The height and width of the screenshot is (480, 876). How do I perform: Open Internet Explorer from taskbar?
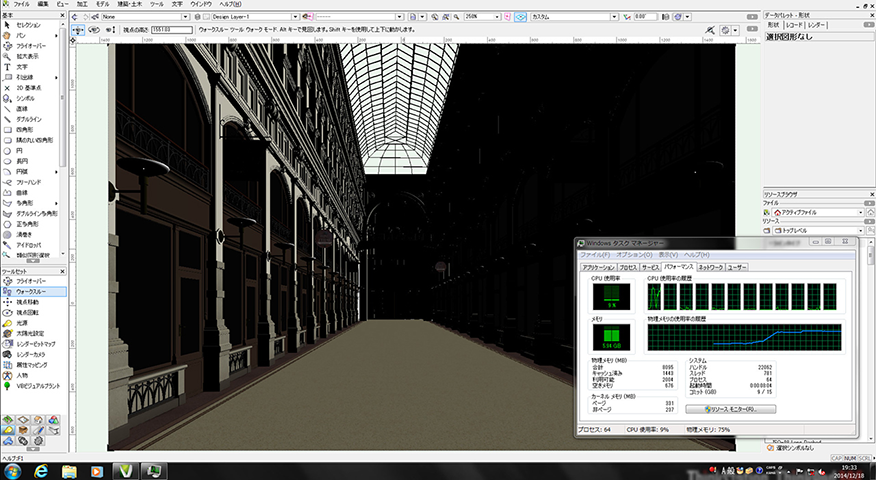[x=41, y=471]
